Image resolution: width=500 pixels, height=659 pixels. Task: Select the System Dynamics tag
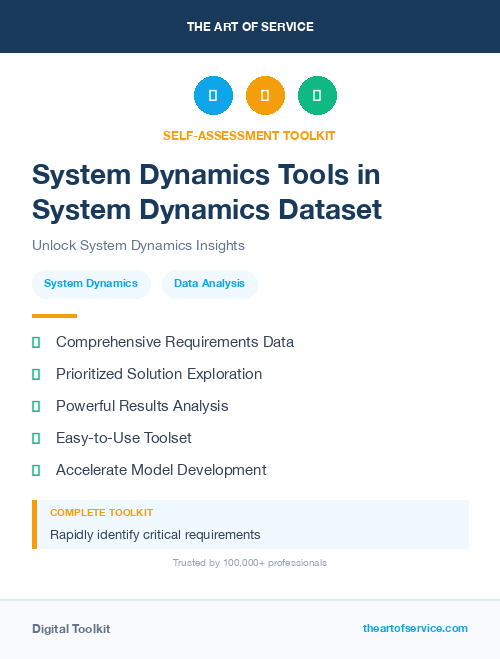[91, 284]
